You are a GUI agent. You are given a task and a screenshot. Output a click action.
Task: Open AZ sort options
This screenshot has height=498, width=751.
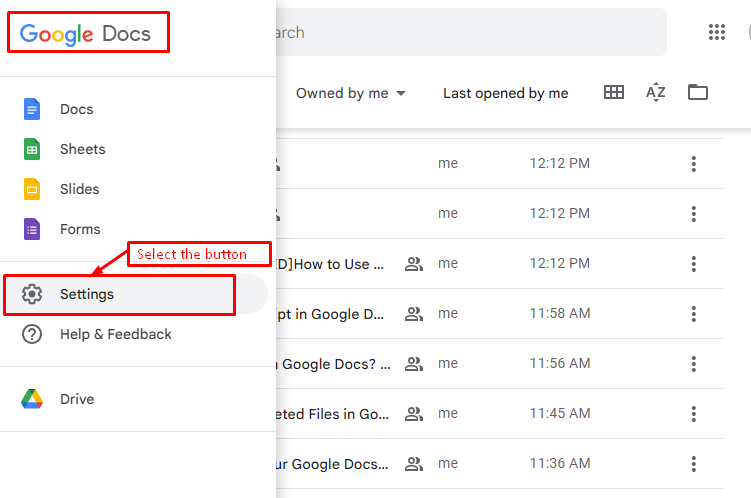656,92
